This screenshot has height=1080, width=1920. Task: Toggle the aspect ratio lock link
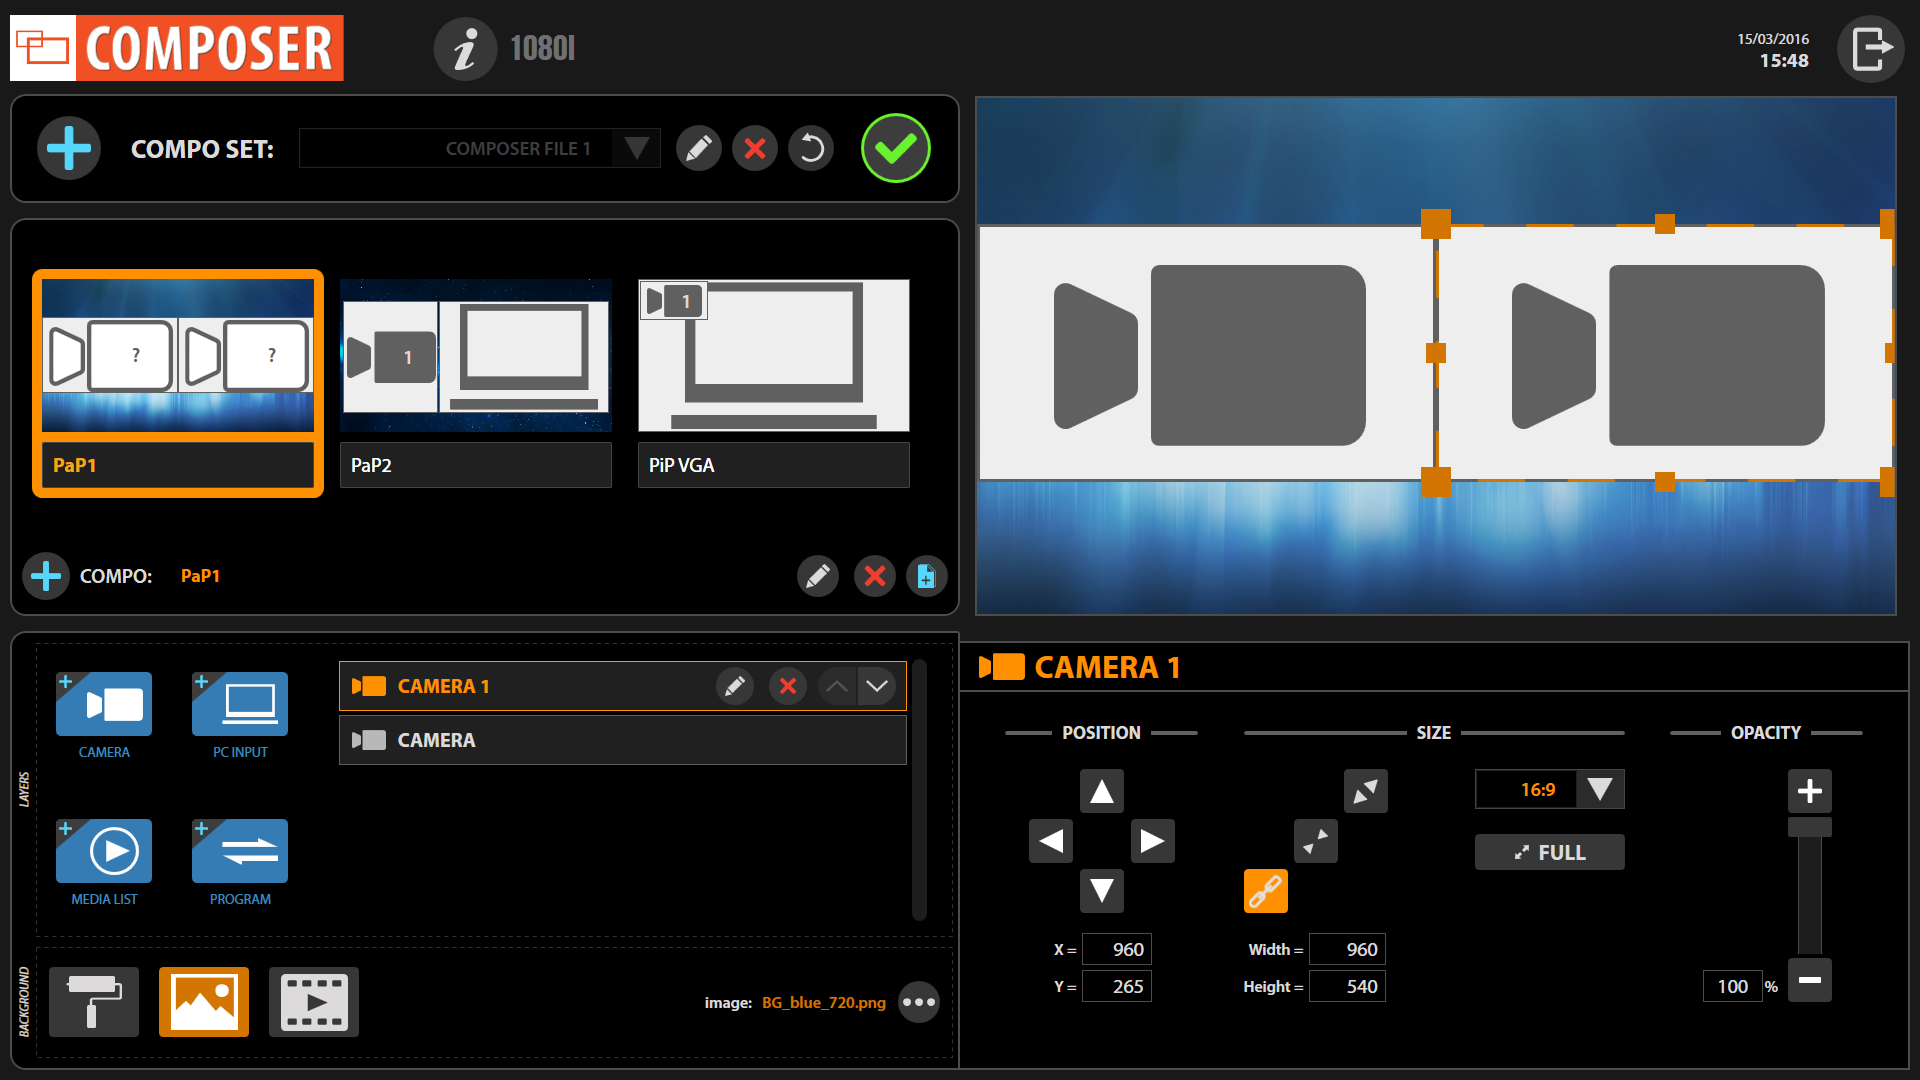(x=1265, y=890)
